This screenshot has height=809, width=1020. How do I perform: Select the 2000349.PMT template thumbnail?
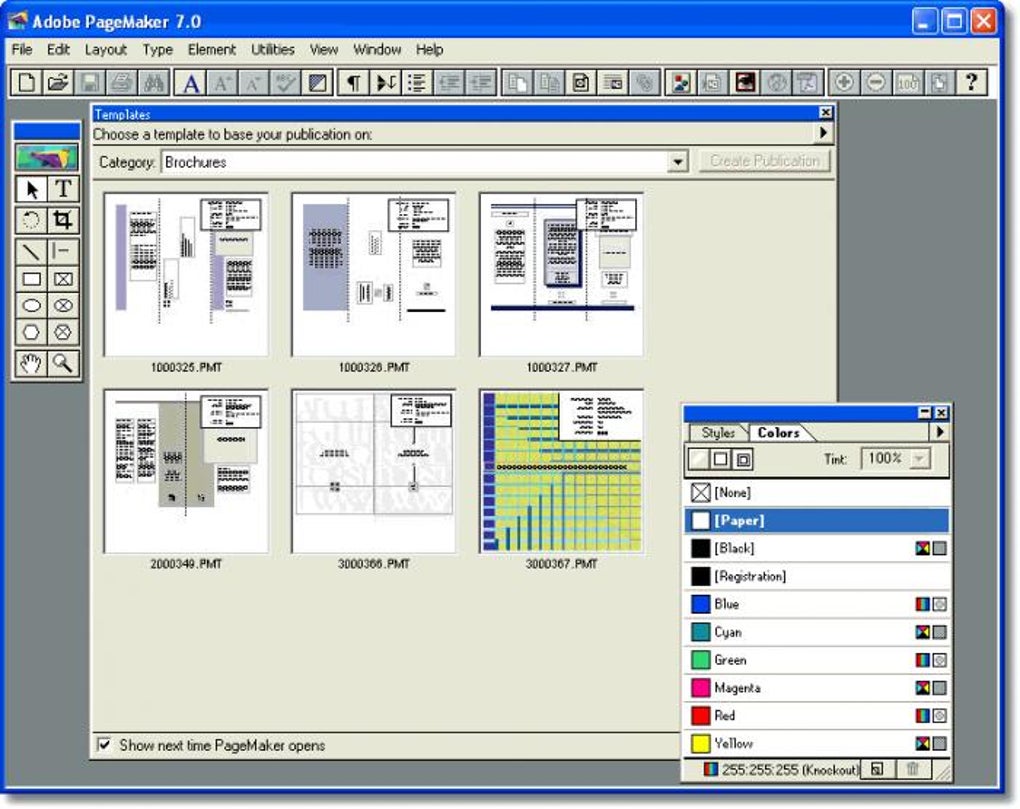tap(186, 471)
